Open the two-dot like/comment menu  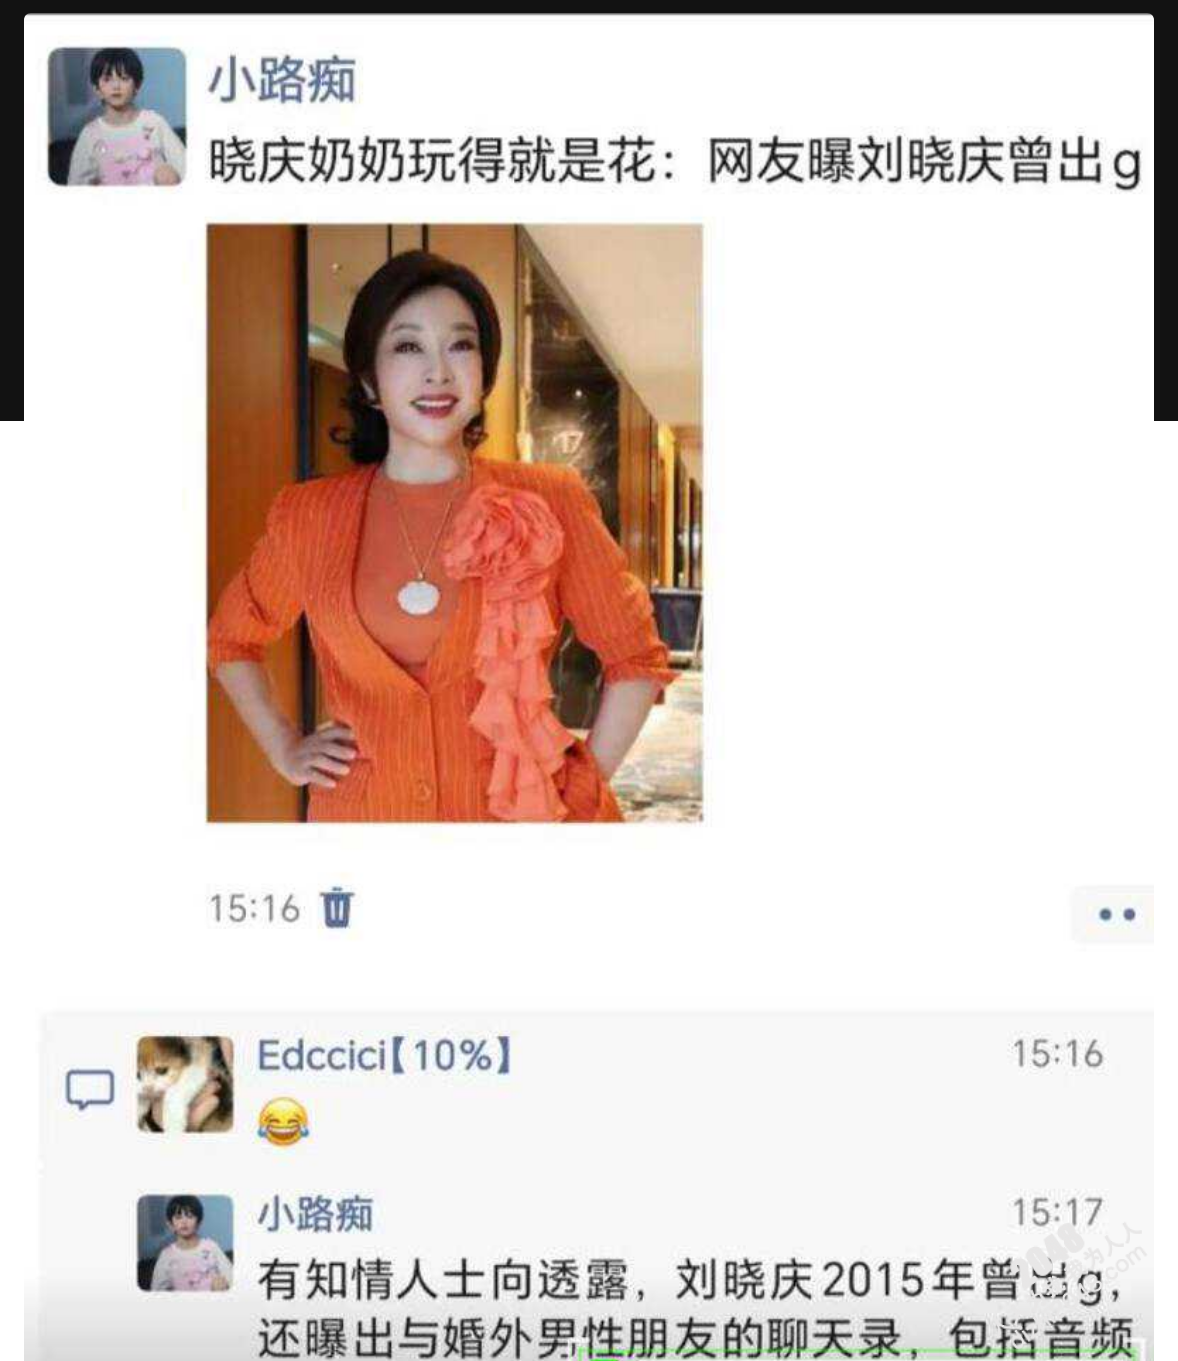[1115, 914]
